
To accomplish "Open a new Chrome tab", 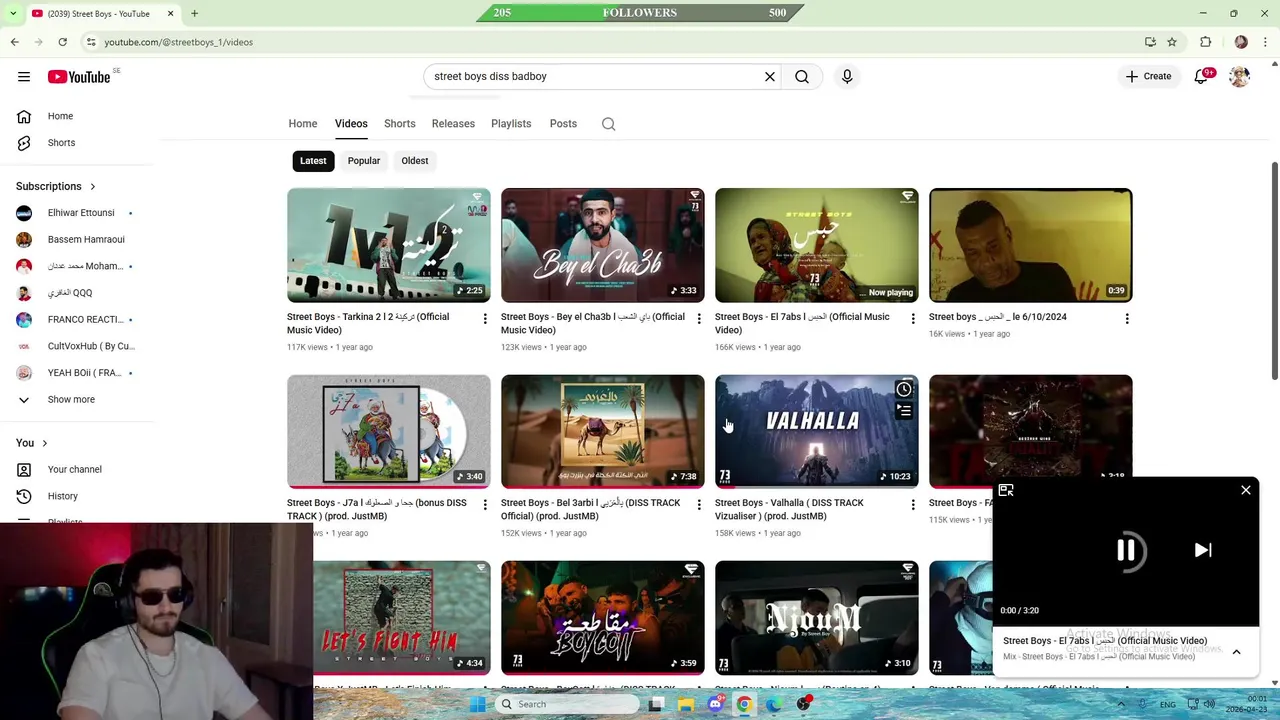I will pyautogui.click(x=195, y=14).
